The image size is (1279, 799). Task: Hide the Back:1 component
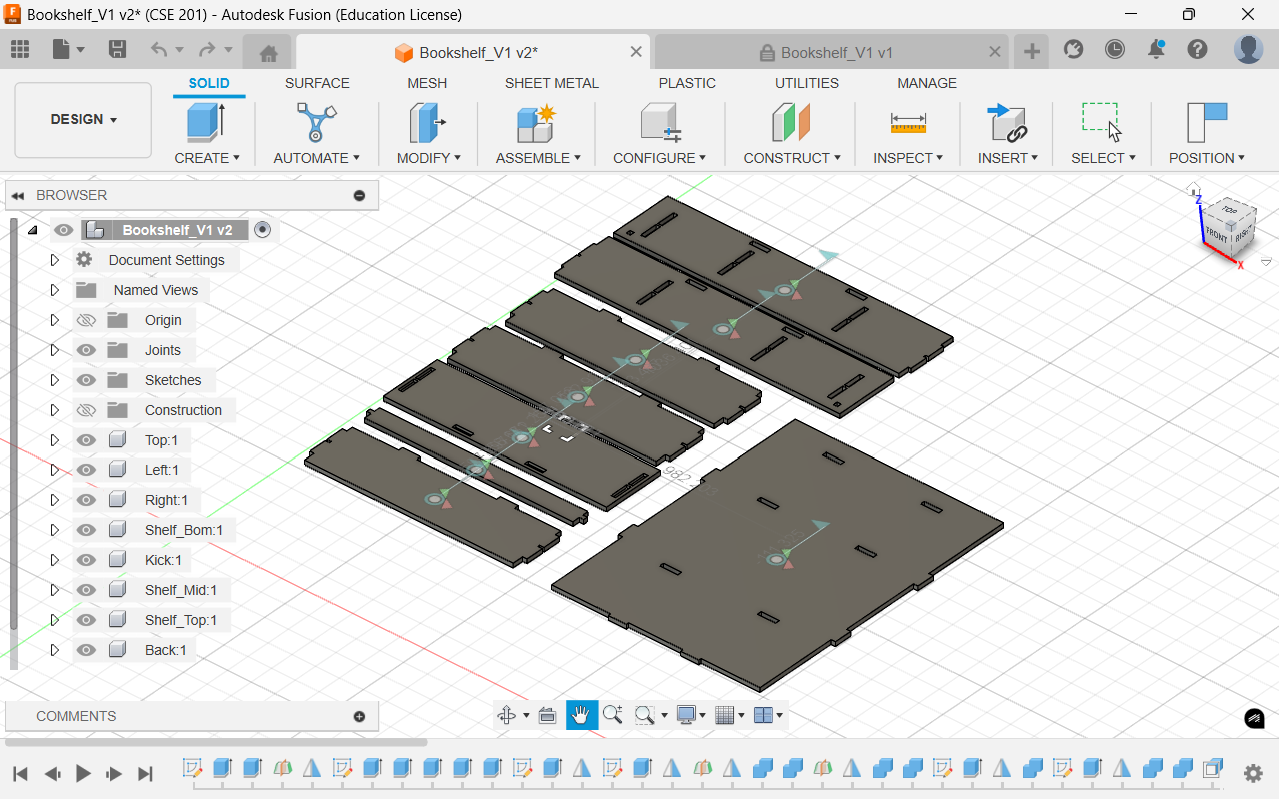click(x=86, y=650)
